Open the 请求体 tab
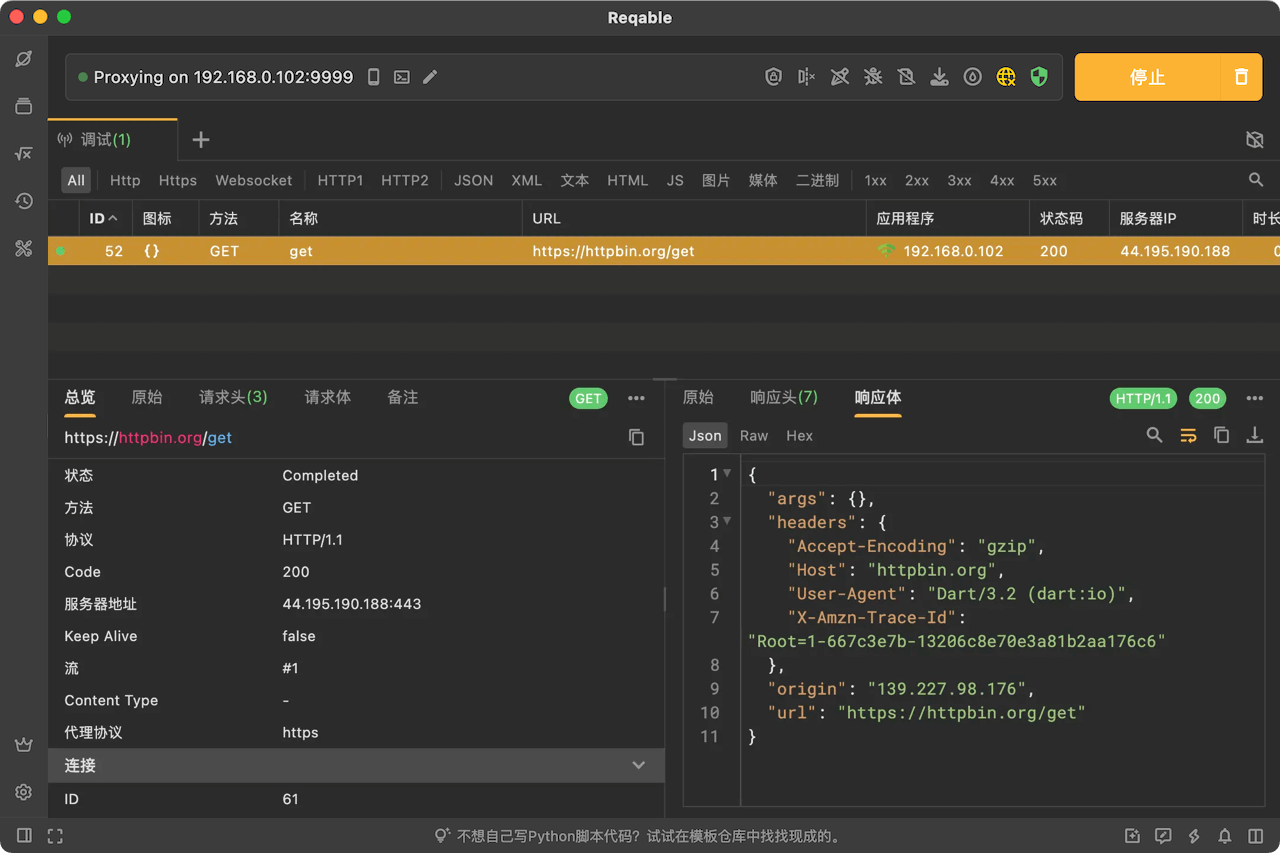The width and height of the screenshot is (1280, 853). [328, 398]
